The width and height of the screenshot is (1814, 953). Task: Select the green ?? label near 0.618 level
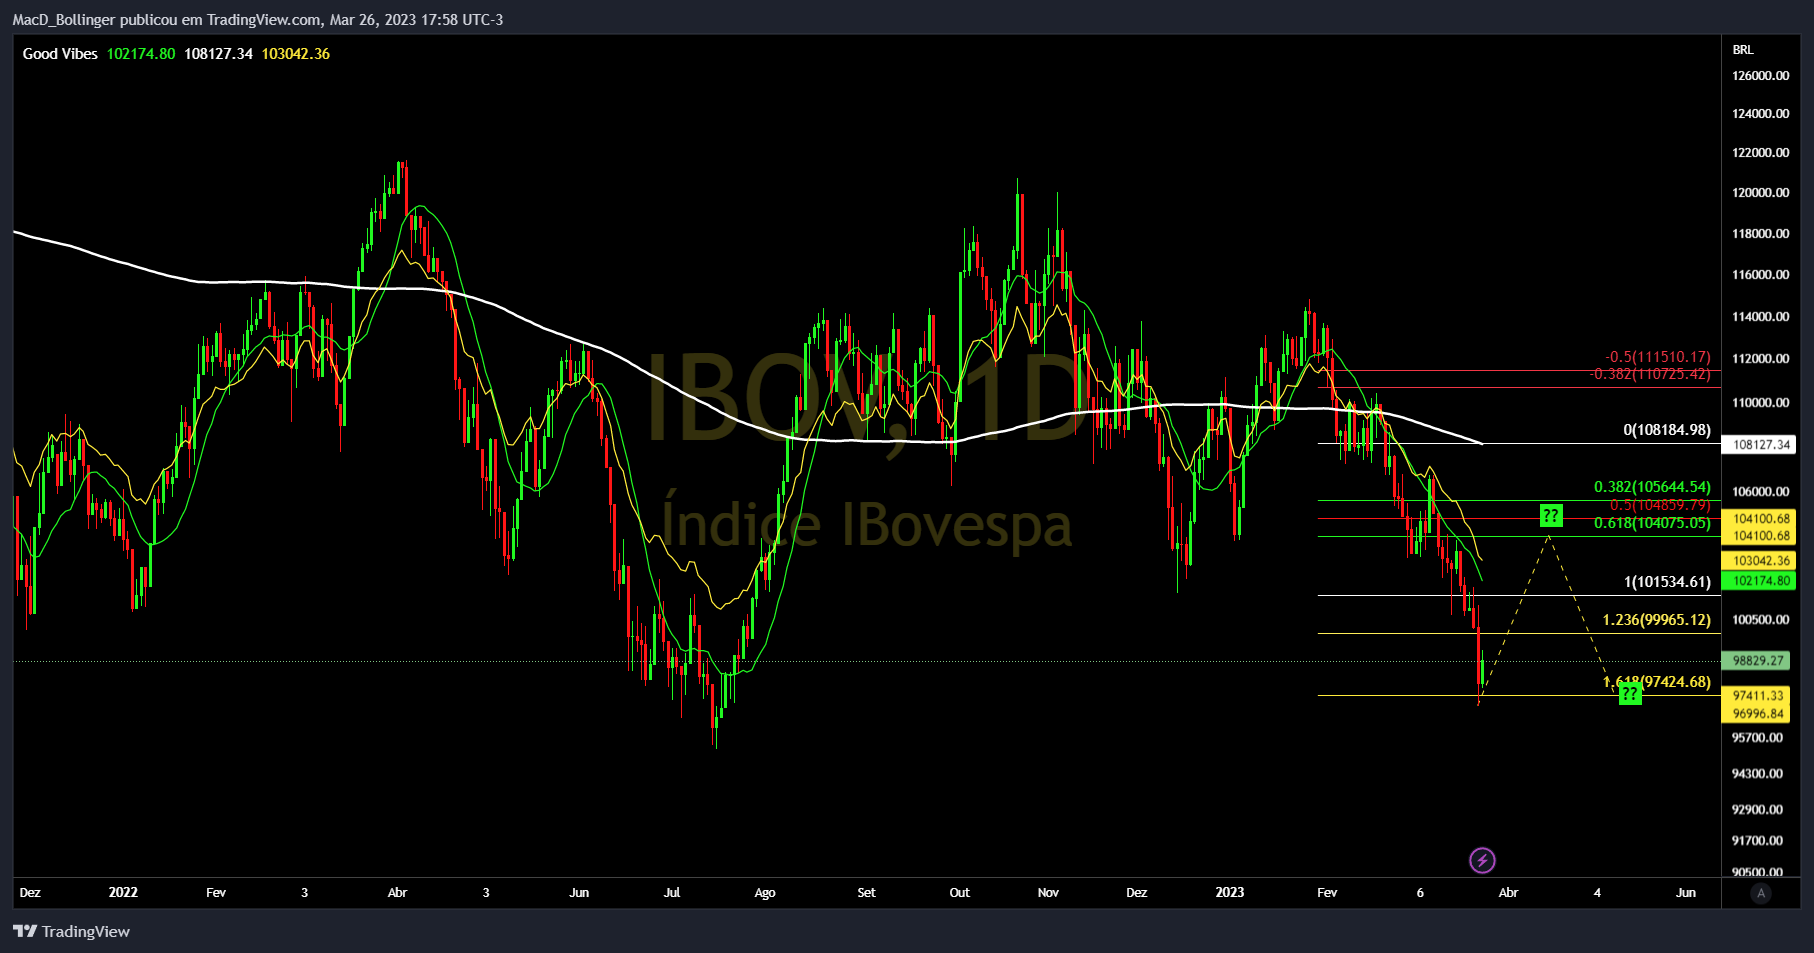[1550, 516]
